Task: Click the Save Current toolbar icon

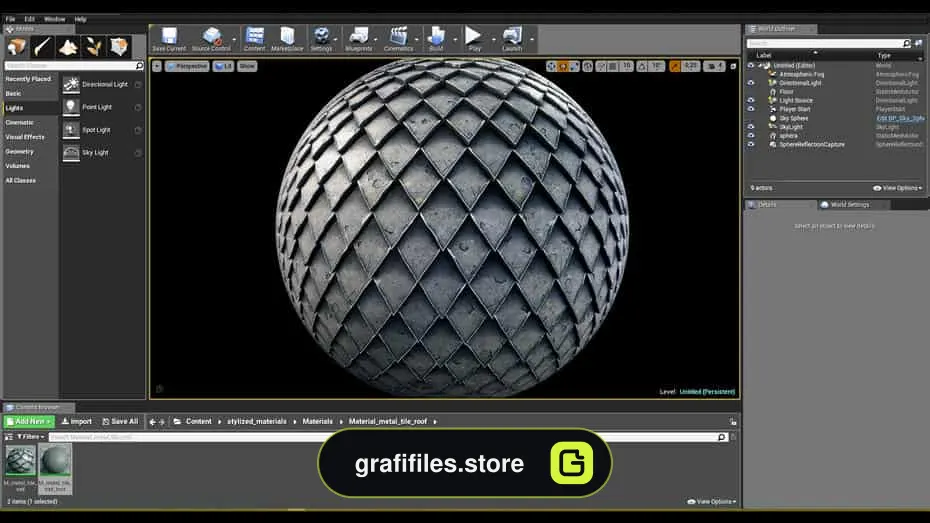Action: 169,39
